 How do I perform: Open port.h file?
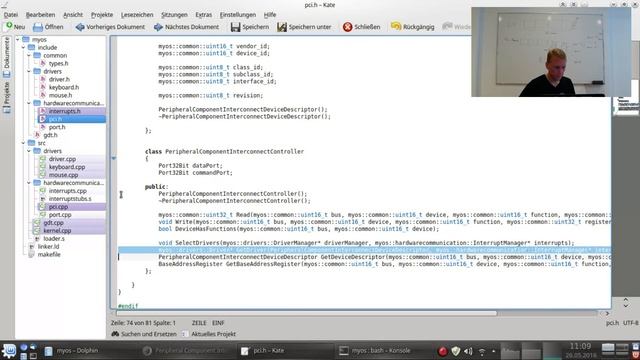(57, 127)
